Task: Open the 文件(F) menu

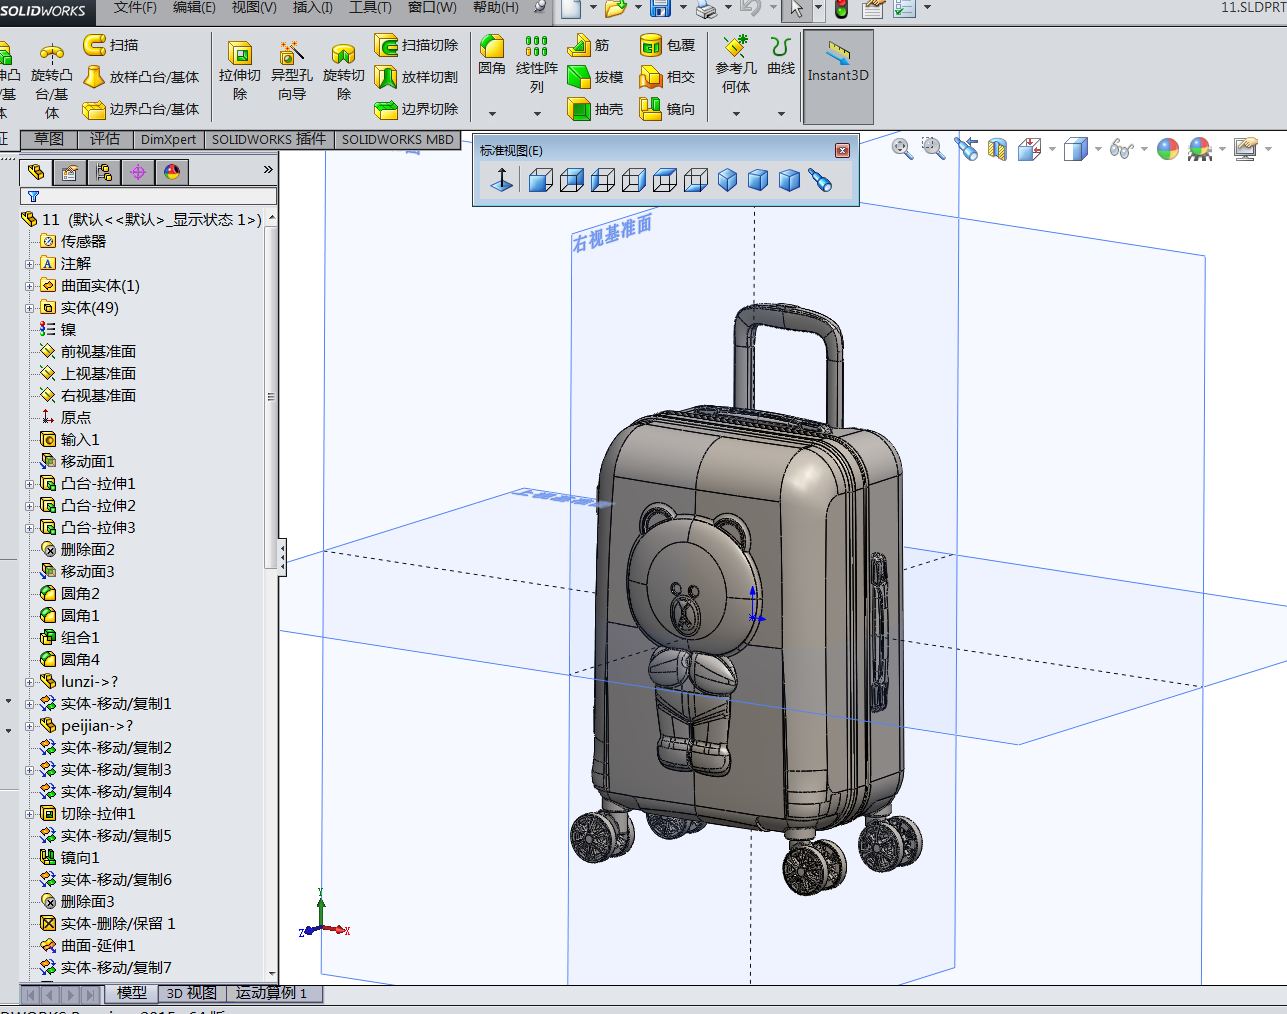Action: click(135, 7)
